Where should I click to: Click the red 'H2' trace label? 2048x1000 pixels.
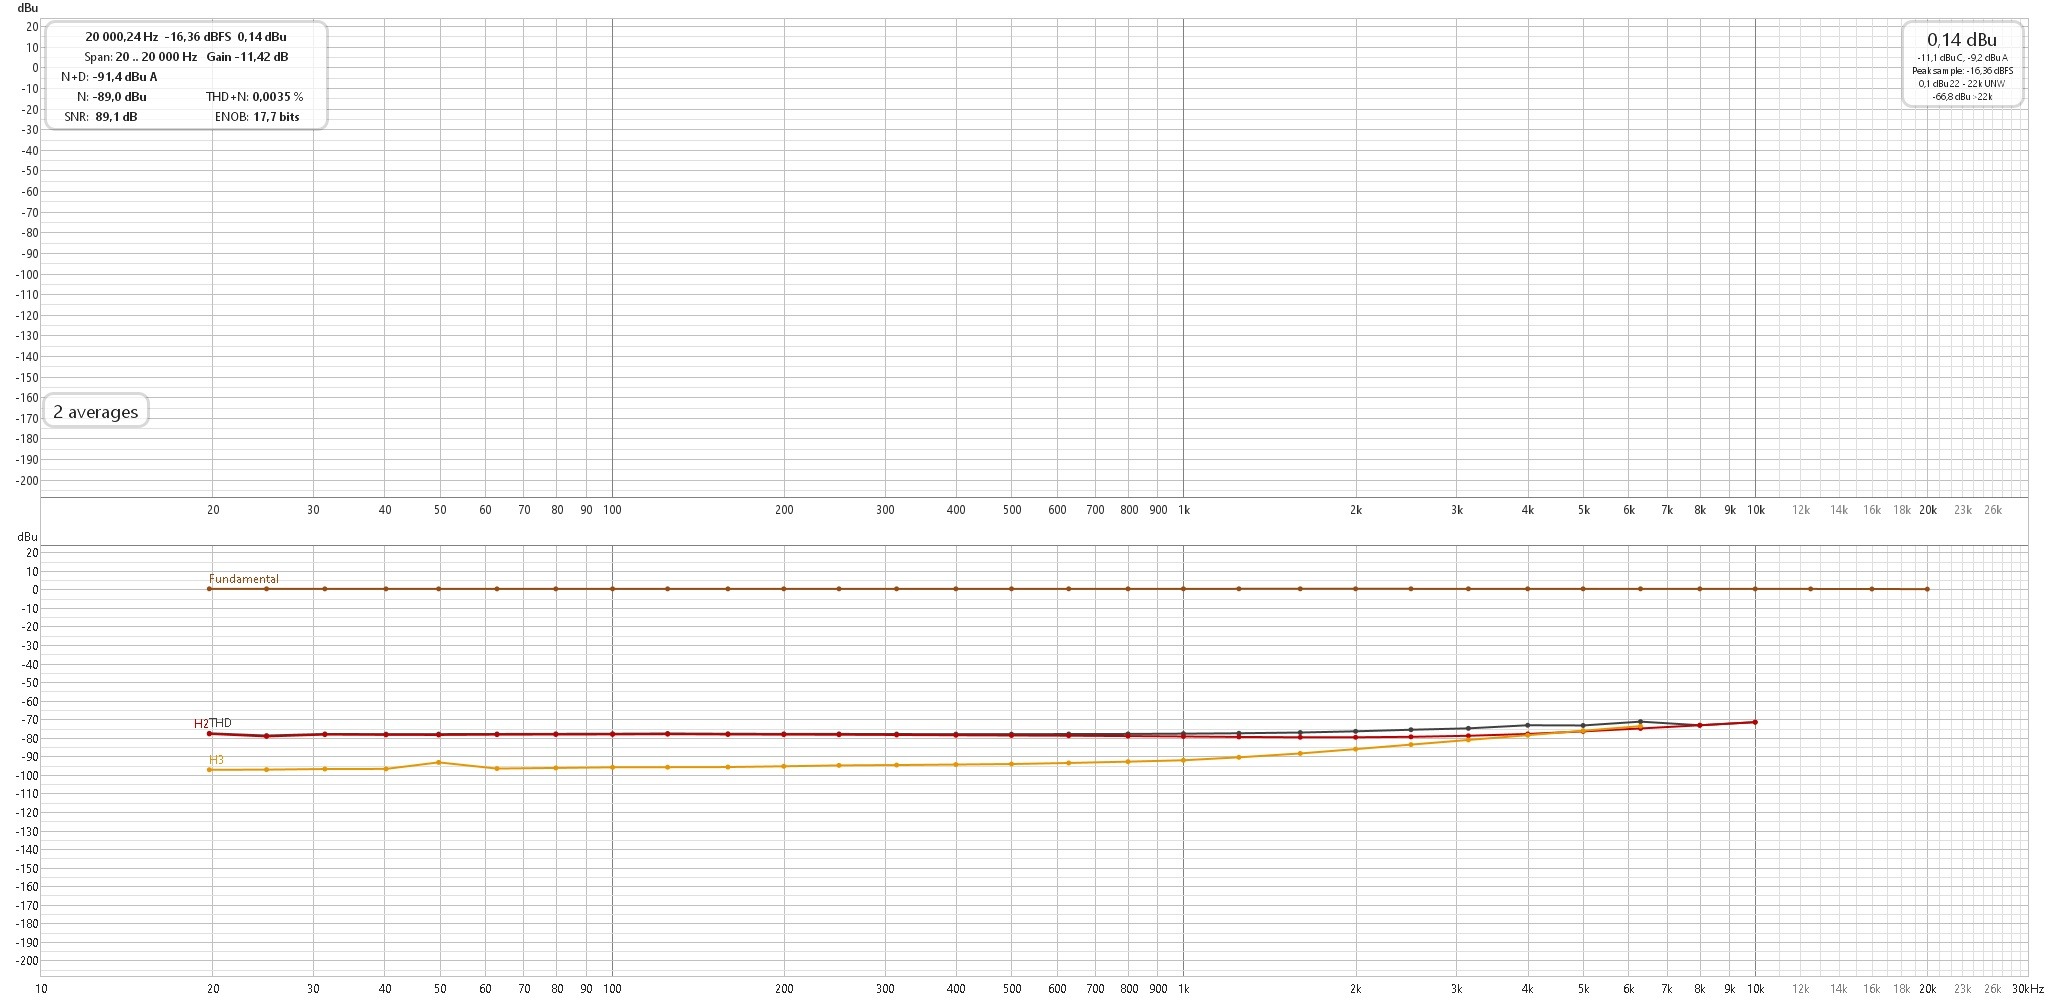(201, 724)
